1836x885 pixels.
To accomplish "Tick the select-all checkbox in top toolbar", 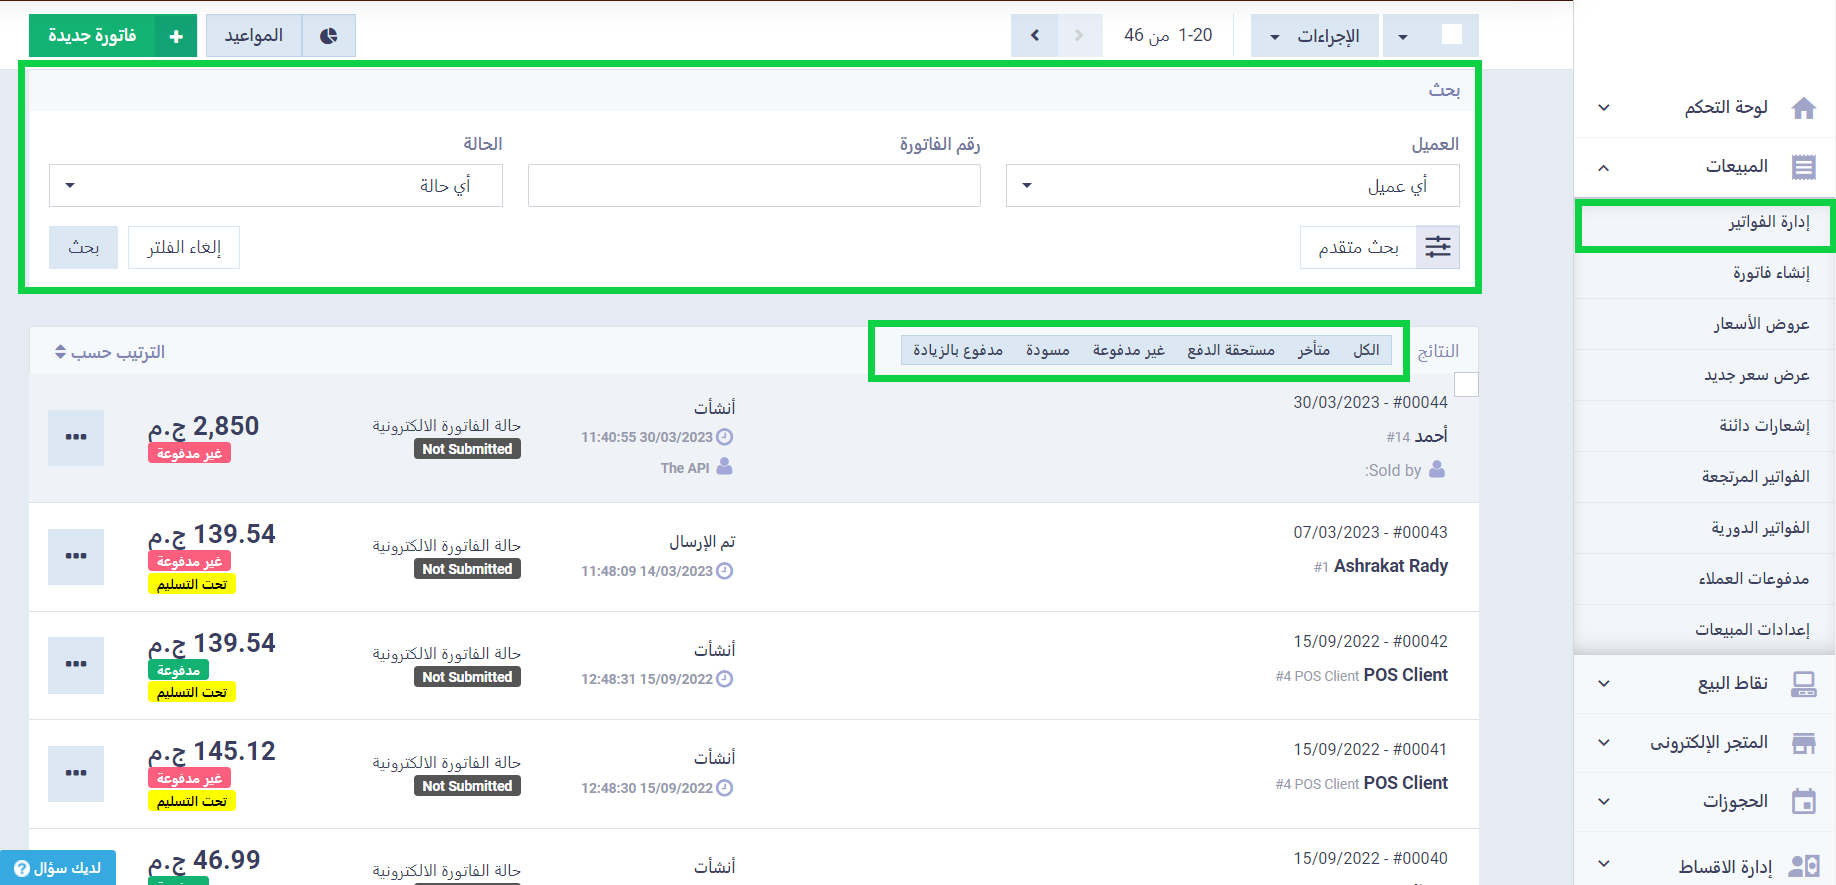I will click(1451, 35).
